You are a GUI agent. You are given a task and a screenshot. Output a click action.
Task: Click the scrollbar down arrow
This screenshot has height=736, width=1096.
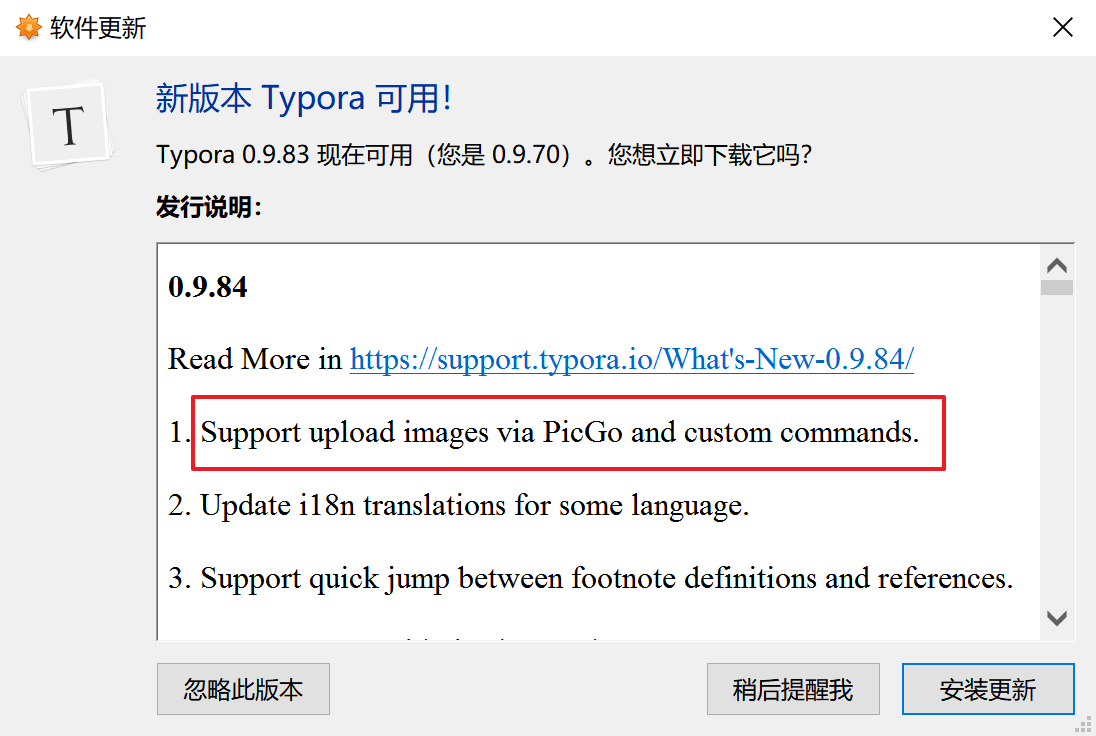1057,617
